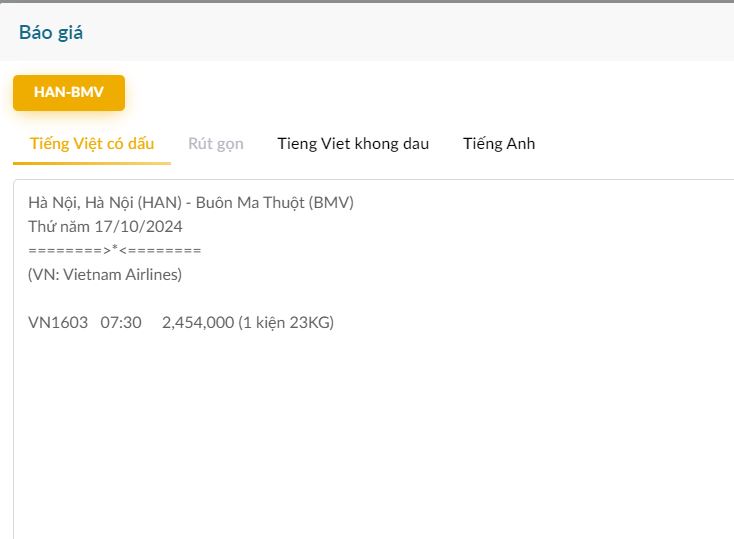
Task: Click the 2,454,000 price
Action: pyautogui.click(x=197, y=322)
